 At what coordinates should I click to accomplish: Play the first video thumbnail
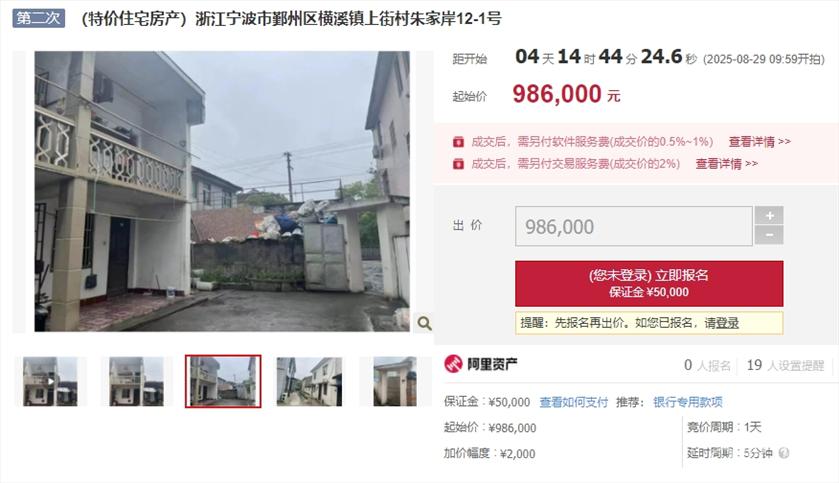point(50,382)
